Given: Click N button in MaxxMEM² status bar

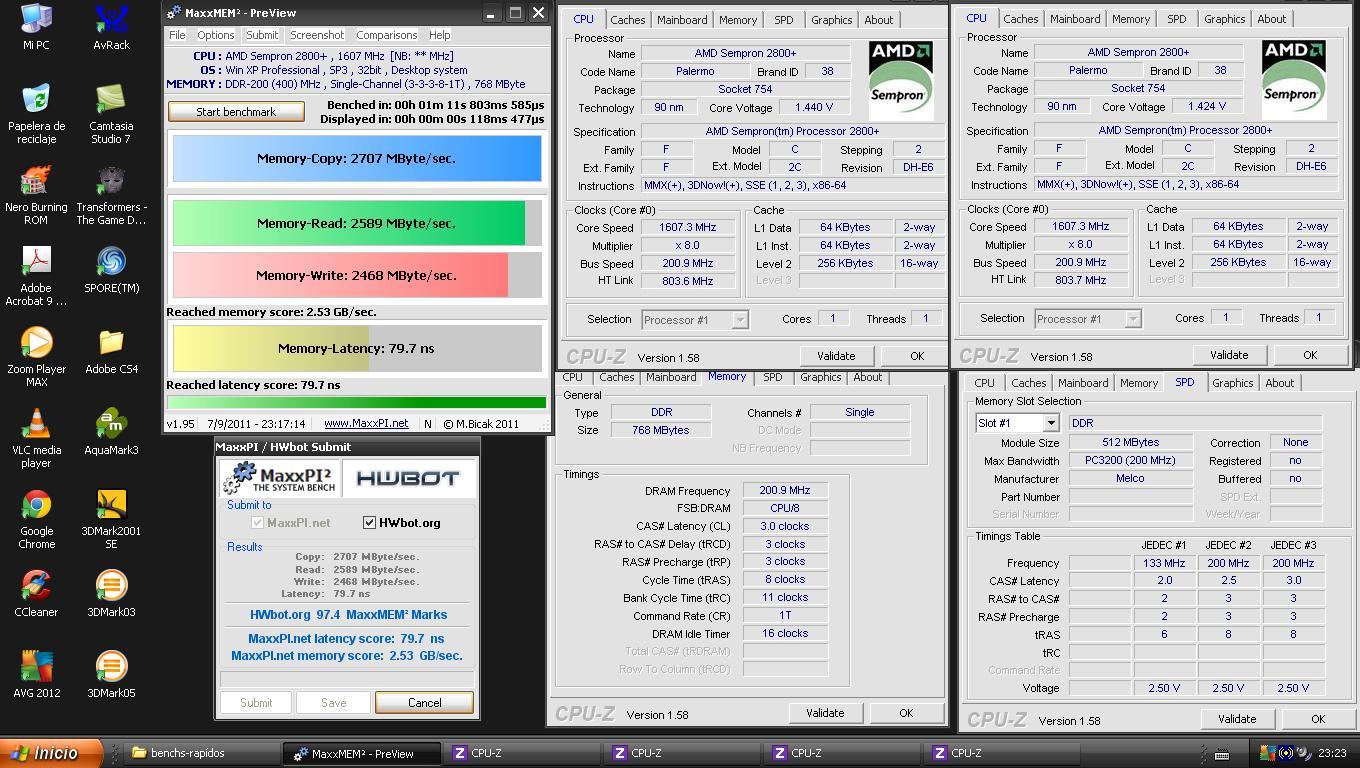Looking at the screenshot, I should tap(427, 424).
